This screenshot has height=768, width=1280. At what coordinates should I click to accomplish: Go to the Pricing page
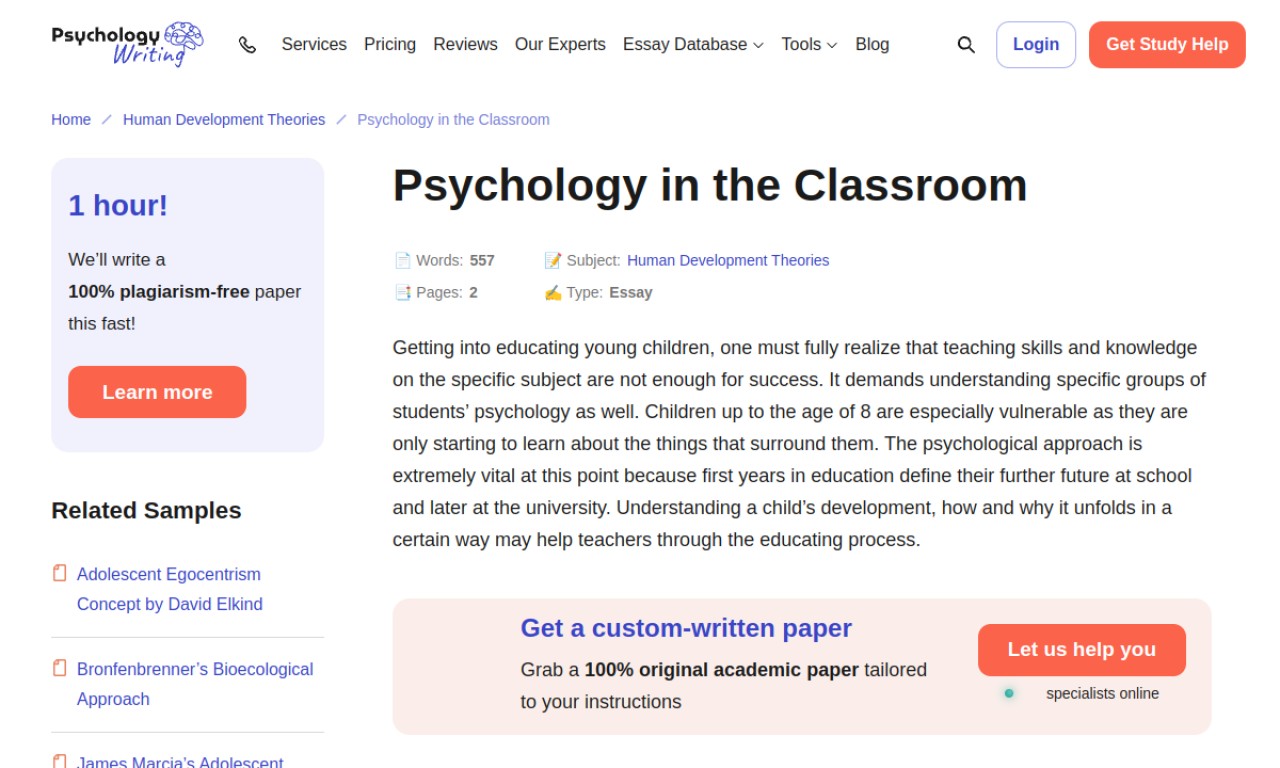click(390, 44)
